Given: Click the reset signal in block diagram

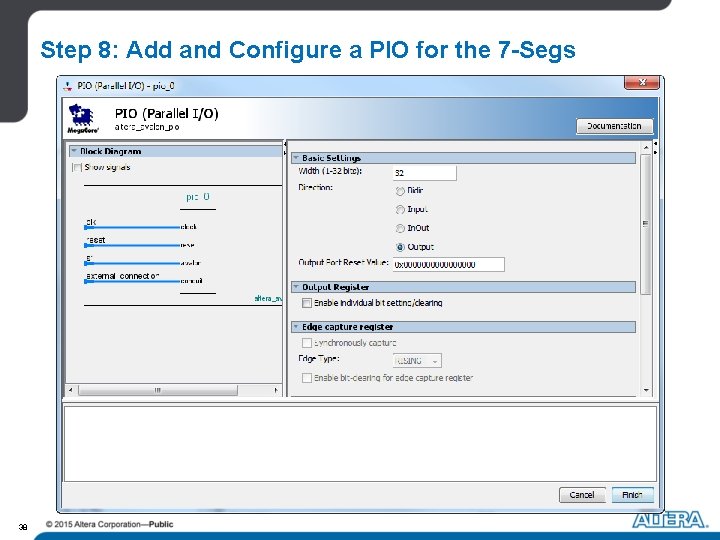Looking at the screenshot, I should 96,240.
